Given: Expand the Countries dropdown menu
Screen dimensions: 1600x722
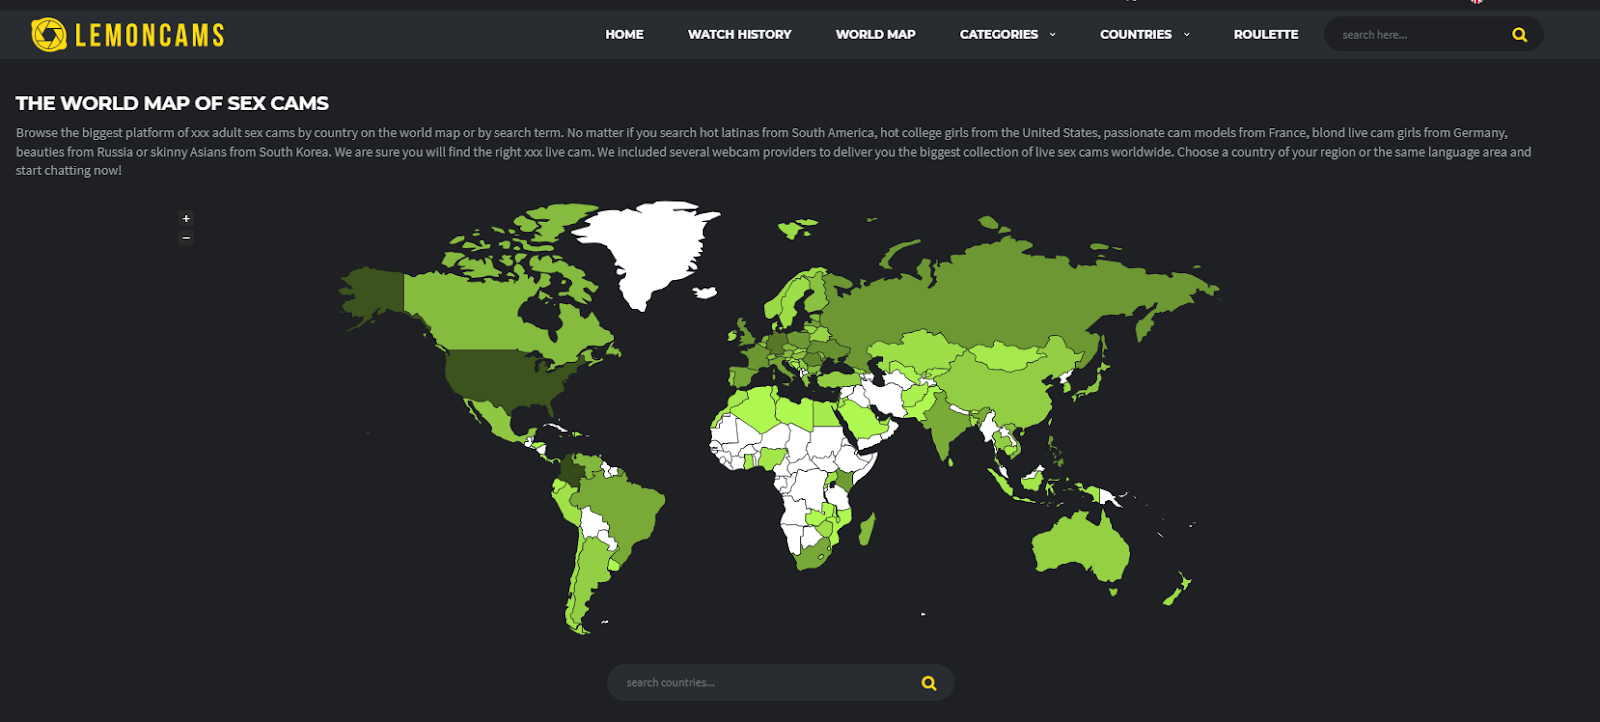Looking at the screenshot, I should point(1144,35).
